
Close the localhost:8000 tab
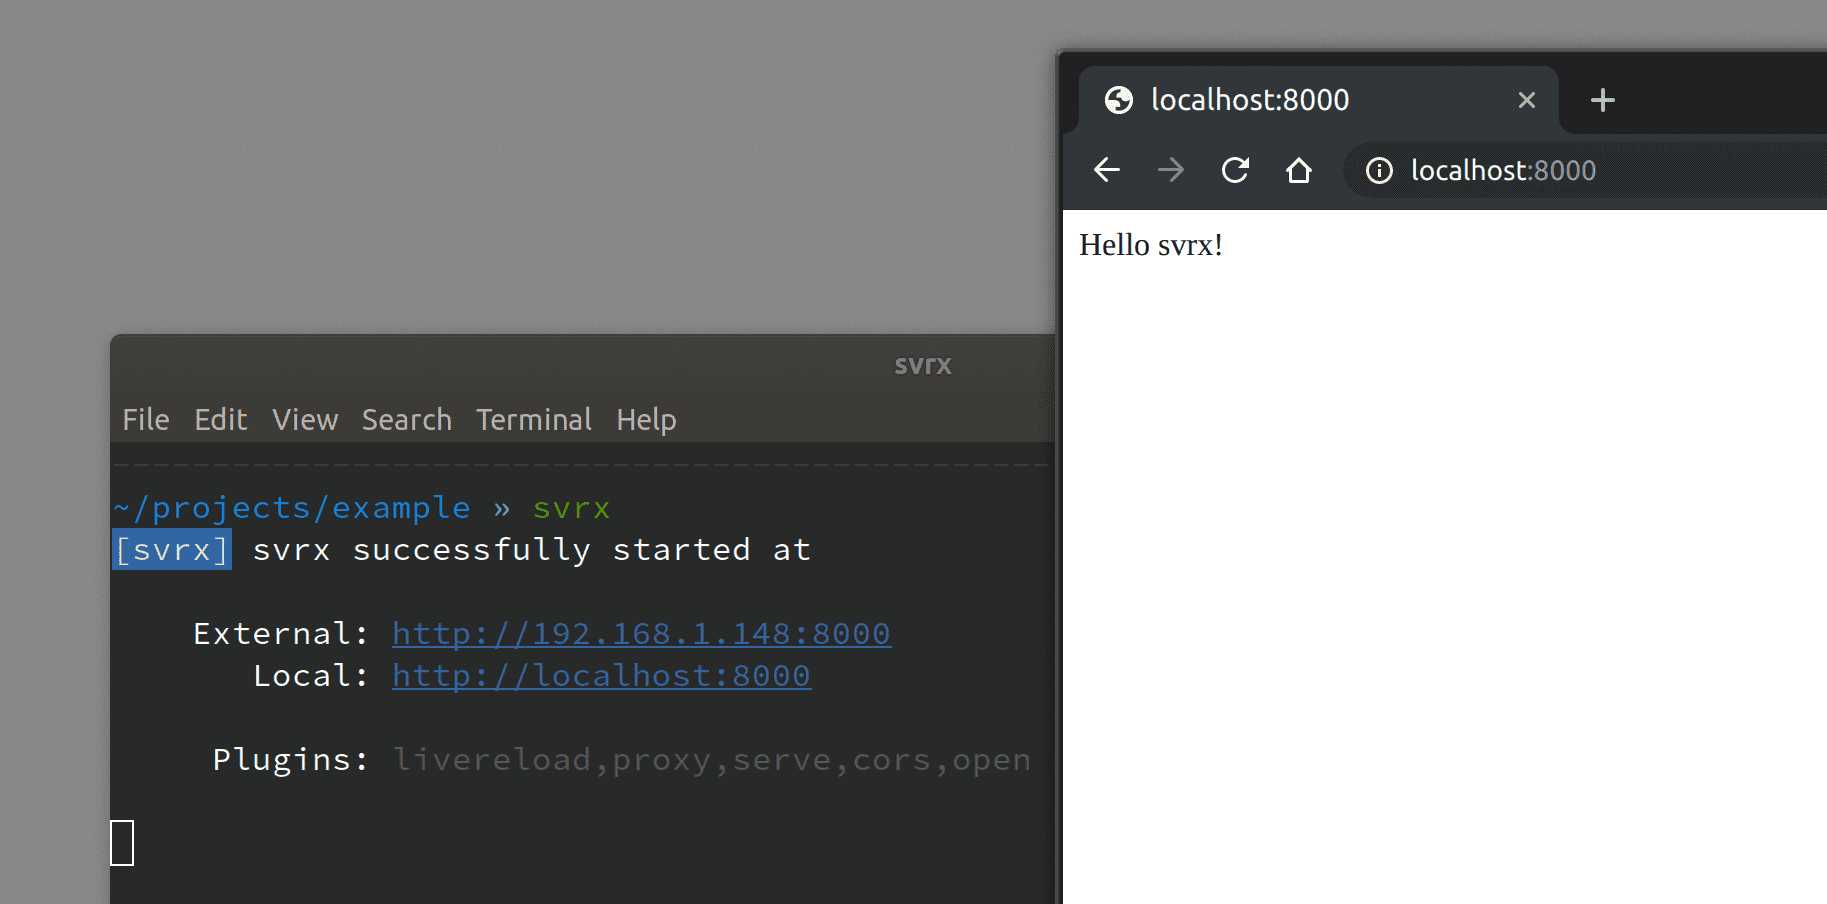tap(1526, 100)
